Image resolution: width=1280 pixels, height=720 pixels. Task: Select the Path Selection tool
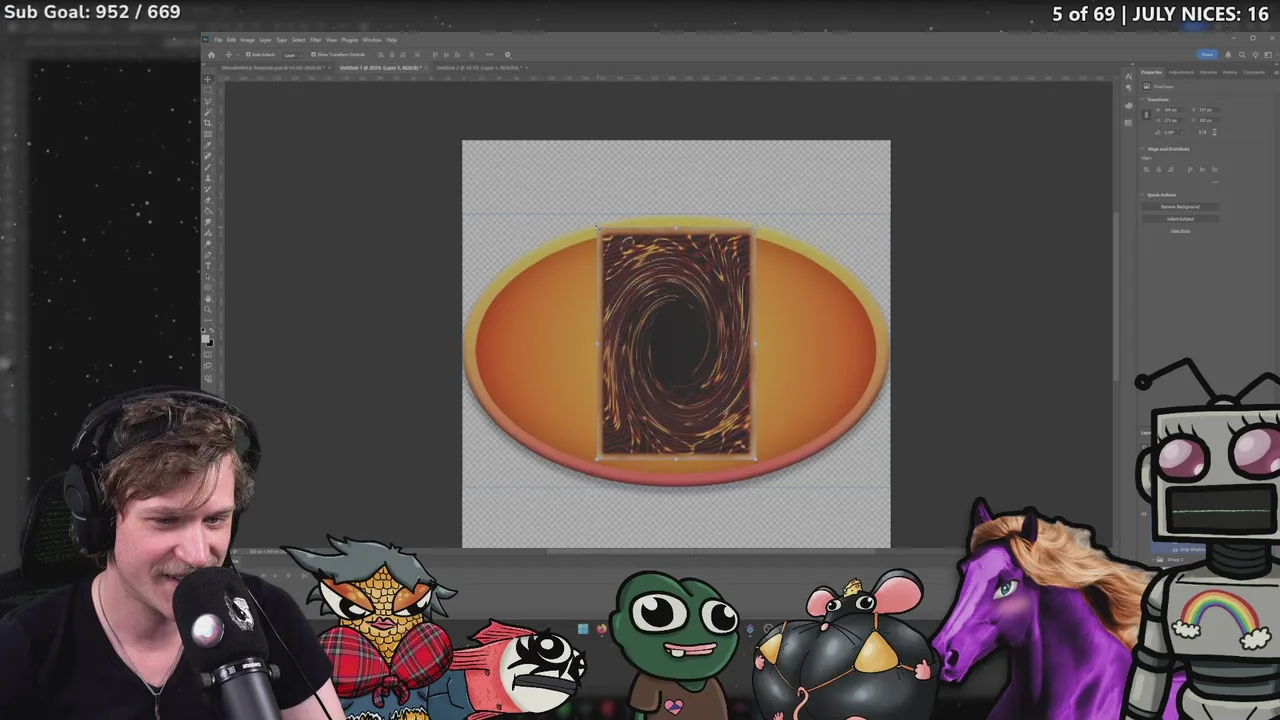[x=207, y=277]
